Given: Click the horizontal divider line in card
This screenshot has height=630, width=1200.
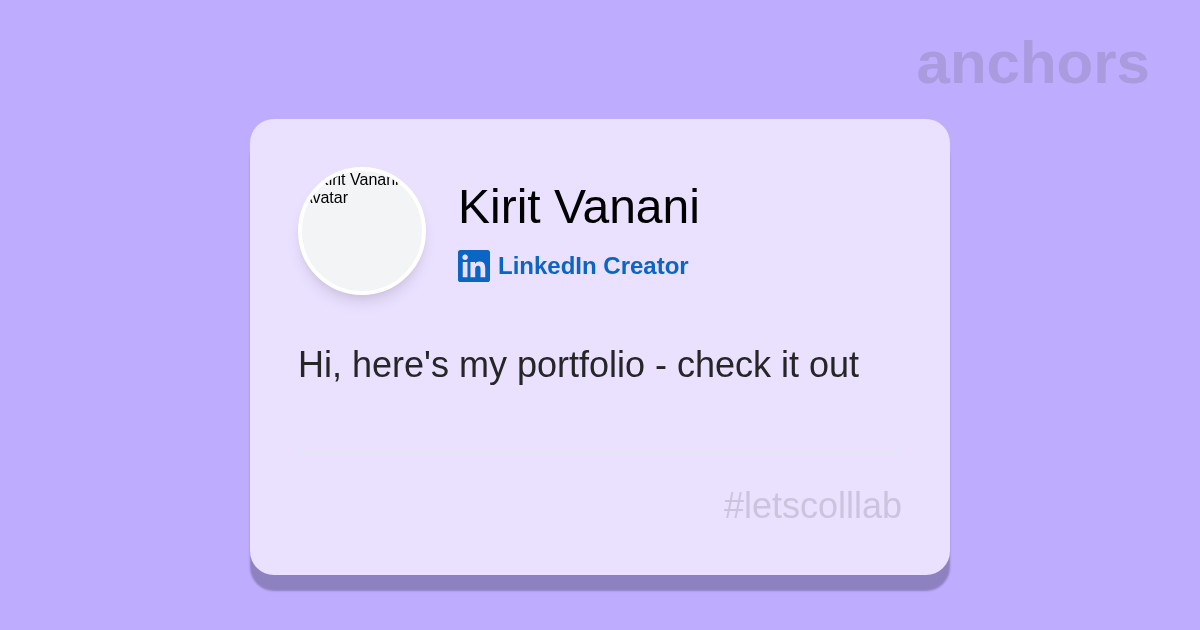Looking at the screenshot, I should [600, 452].
